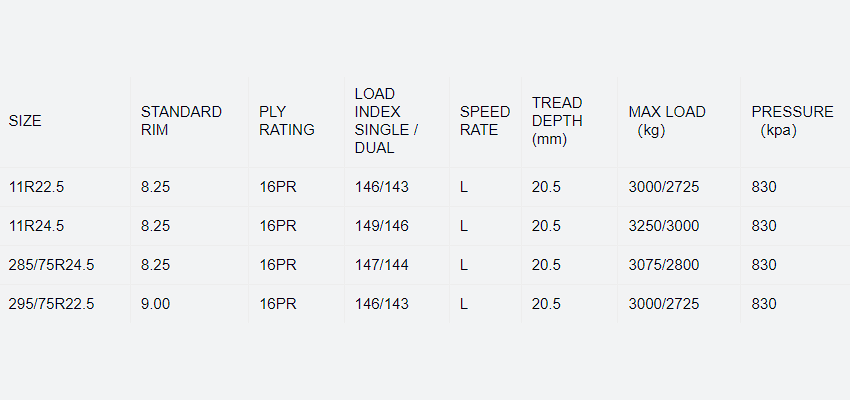Click pressure 830 in 295/75R22.5 row

764,304
